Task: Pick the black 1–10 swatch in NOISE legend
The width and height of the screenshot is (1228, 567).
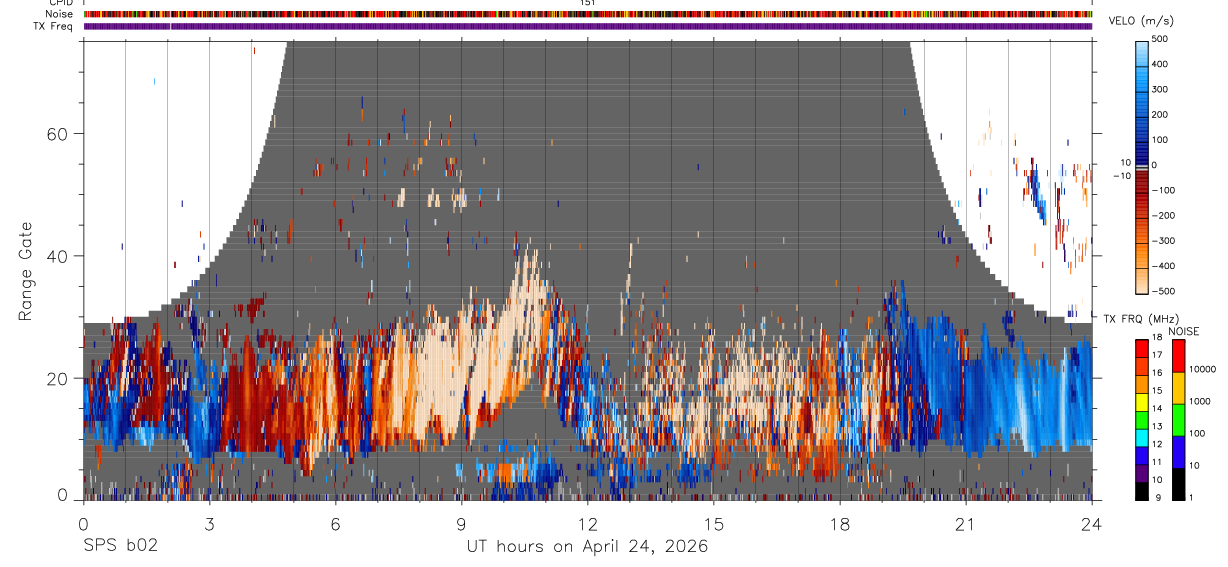Action: (1179, 484)
